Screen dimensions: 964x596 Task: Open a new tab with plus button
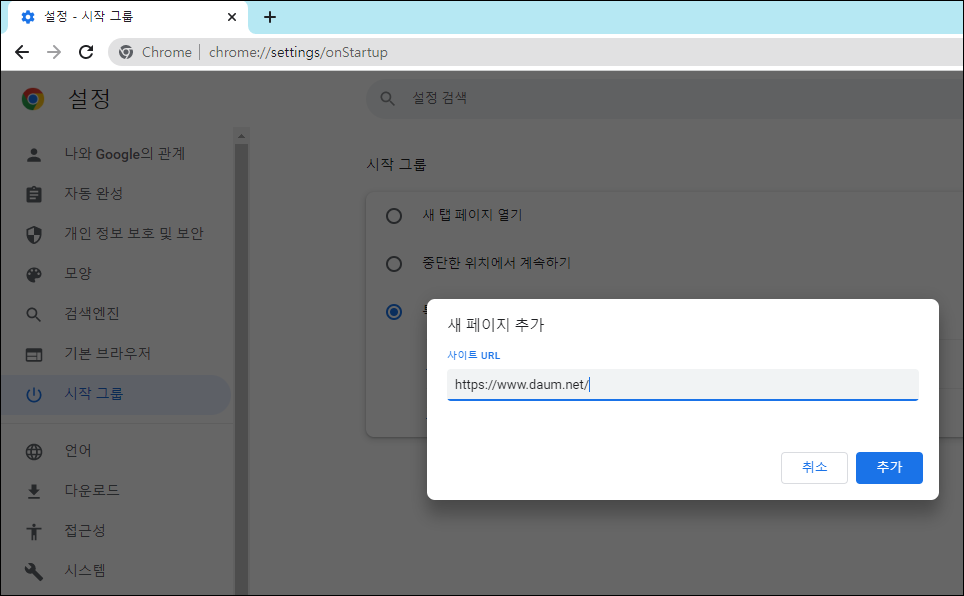270,17
